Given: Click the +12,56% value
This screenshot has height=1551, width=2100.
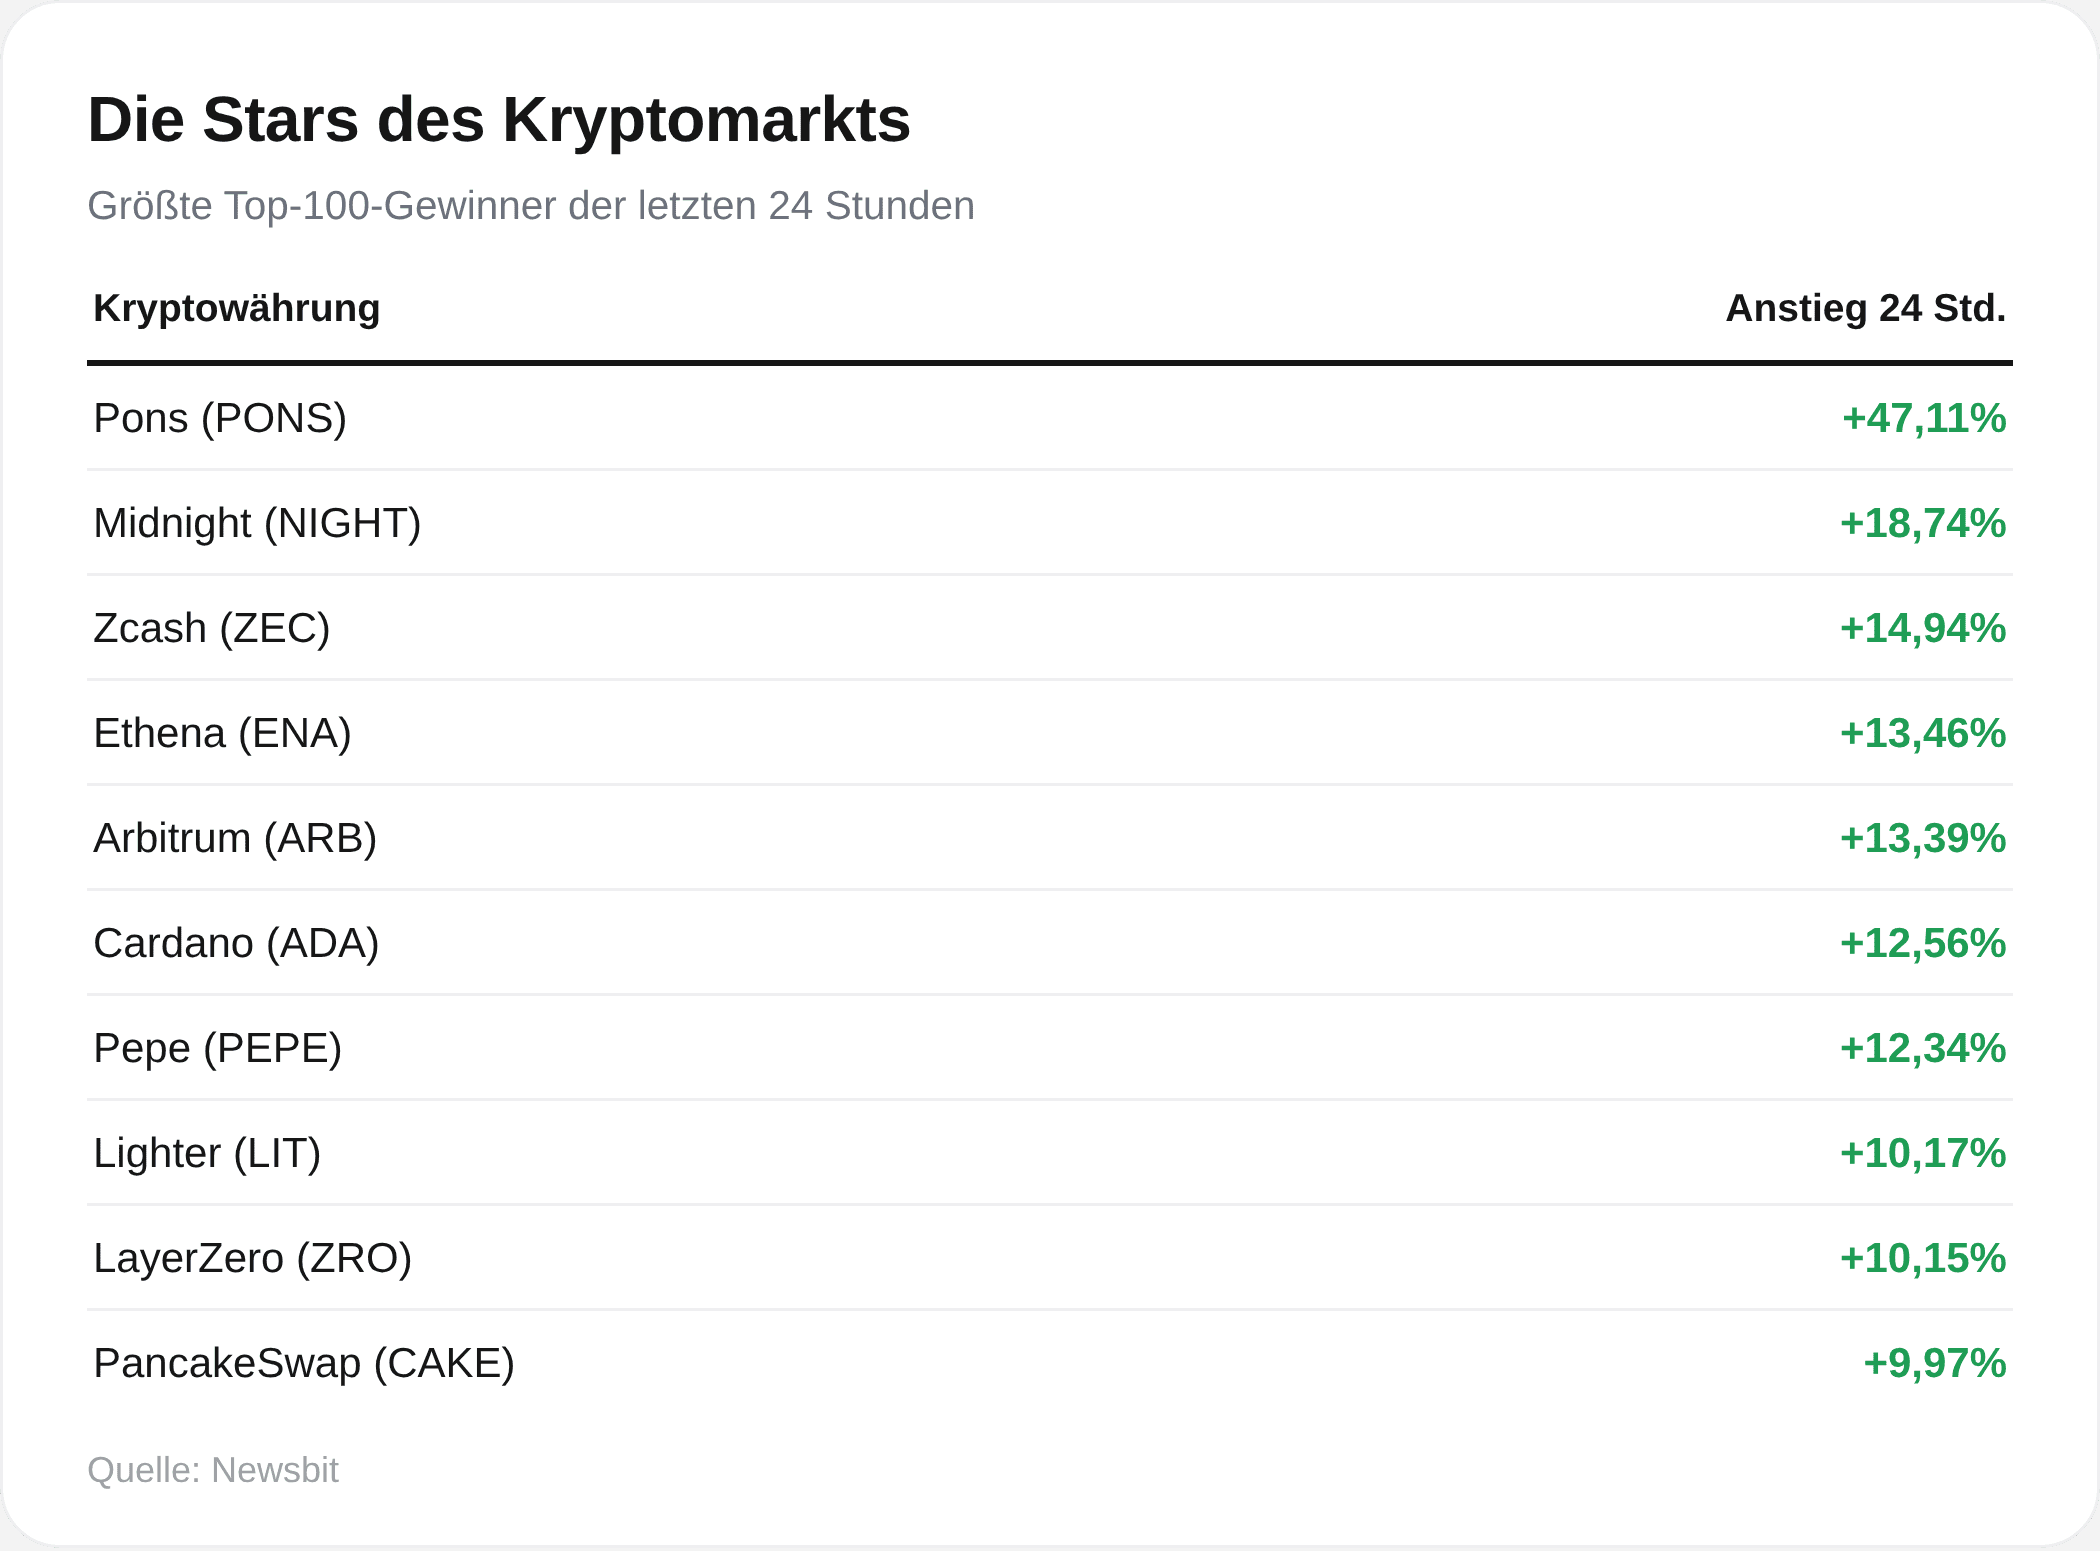Looking at the screenshot, I should (1923, 943).
